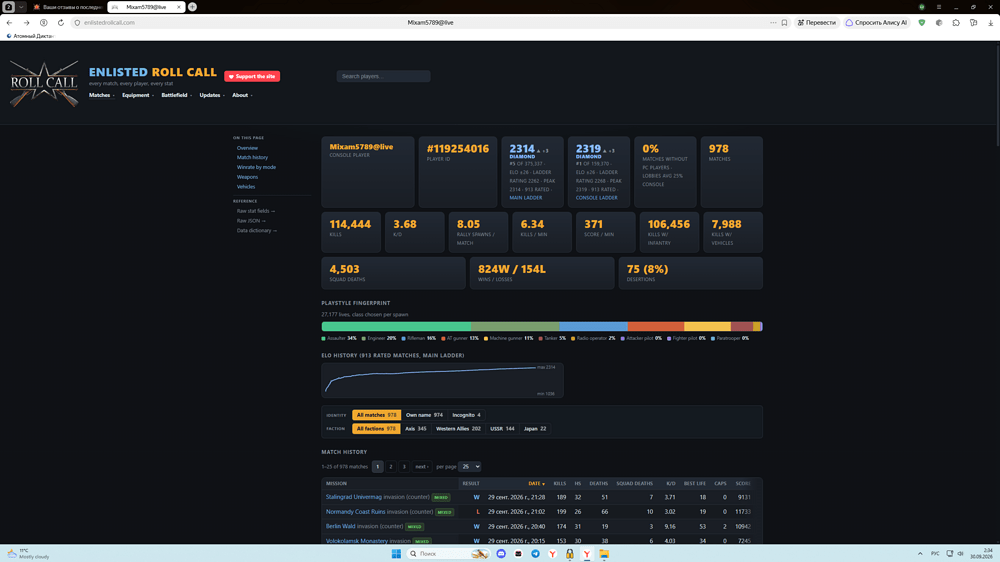The height and width of the screenshot is (562, 1000).
Task: Click the next page button
Action: click(x=422, y=467)
